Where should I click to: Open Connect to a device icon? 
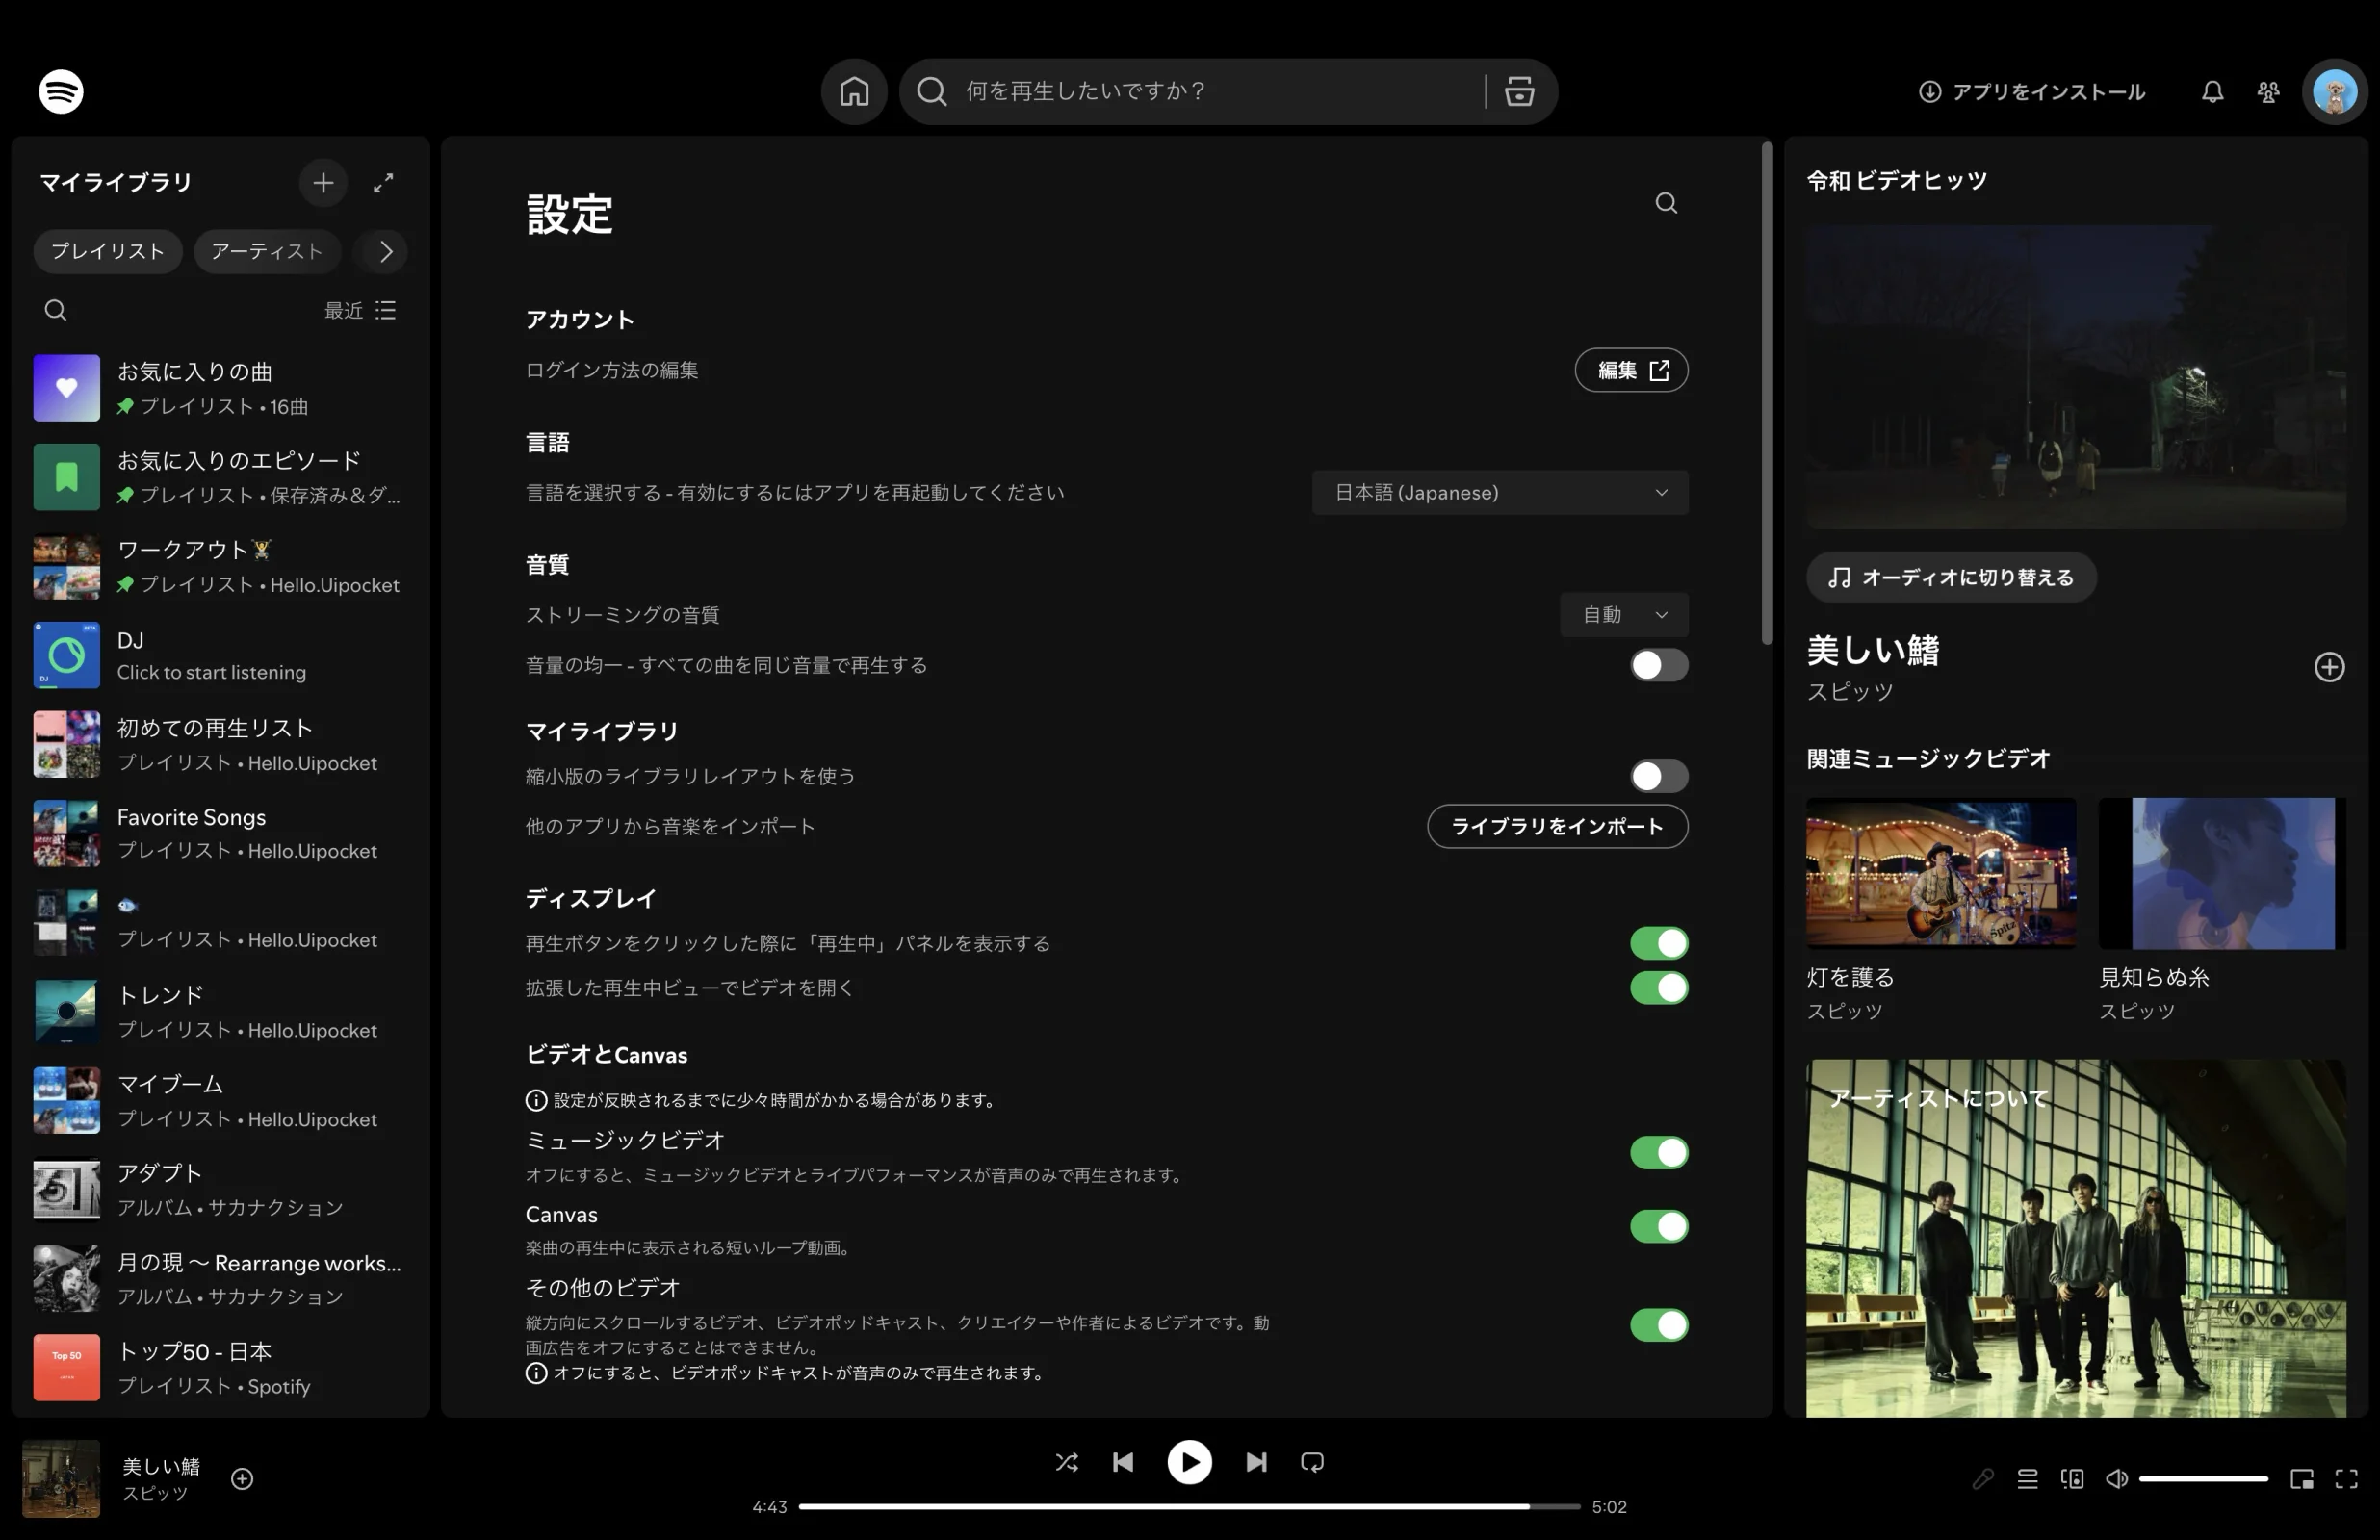pos(2072,1478)
